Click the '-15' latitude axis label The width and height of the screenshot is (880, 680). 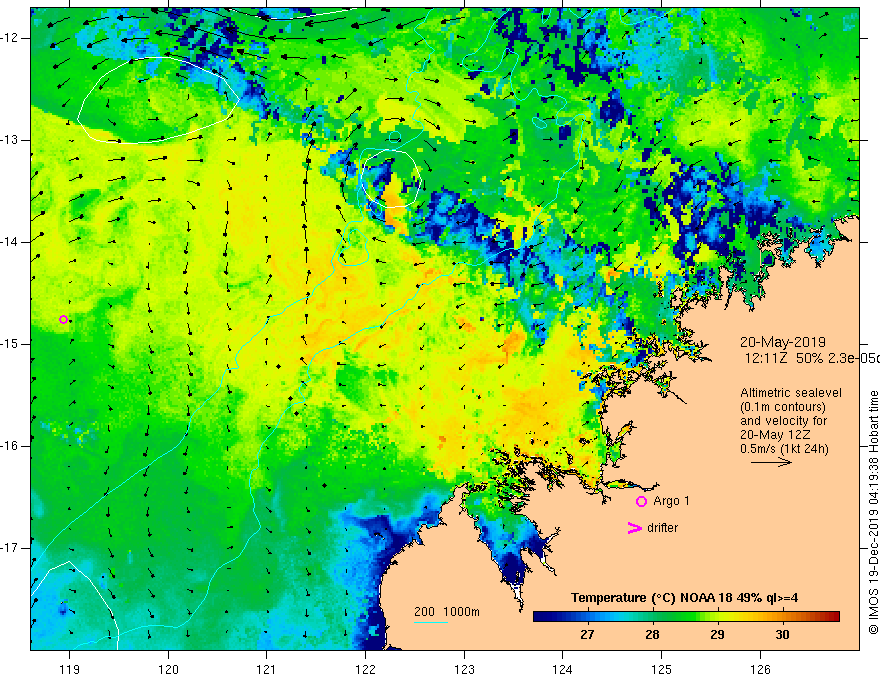click(10, 344)
